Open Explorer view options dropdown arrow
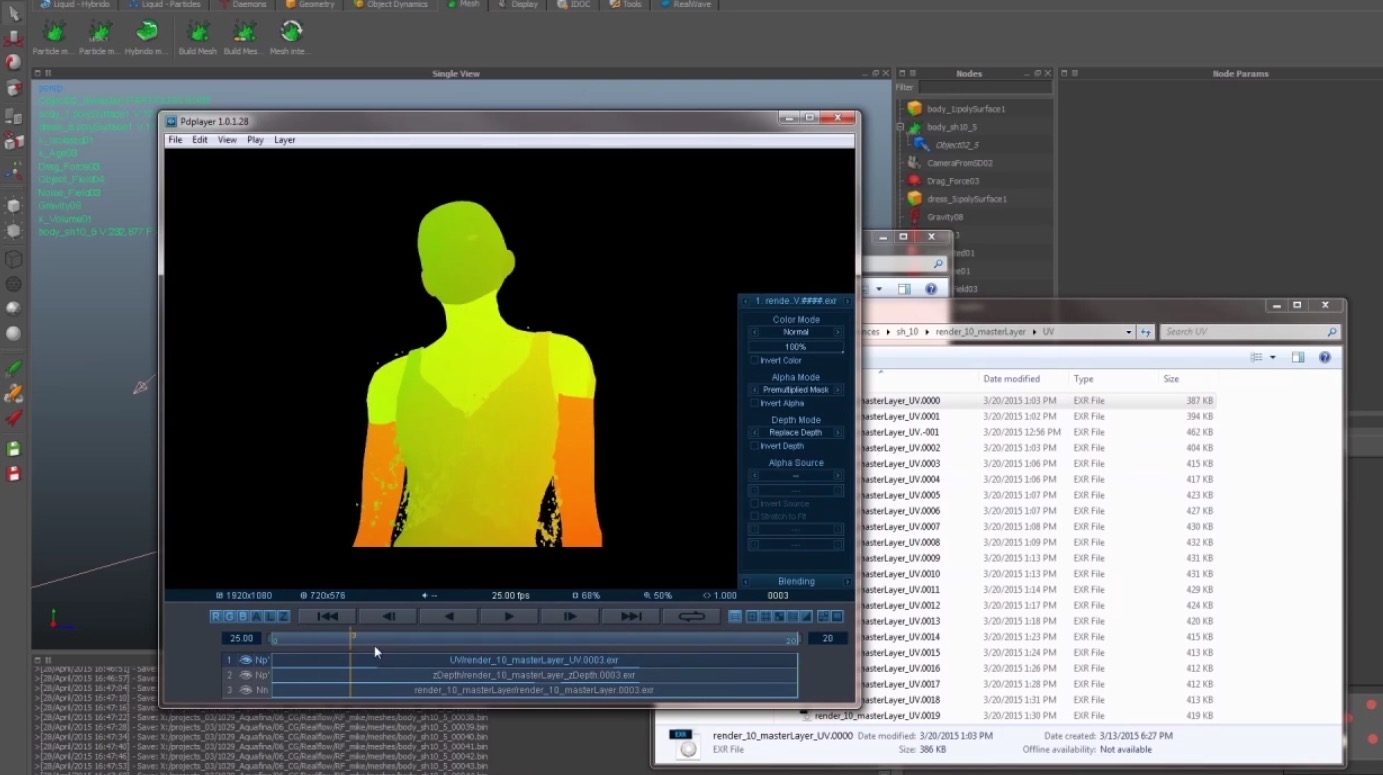The height and width of the screenshot is (775, 1383). point(1272,357)
